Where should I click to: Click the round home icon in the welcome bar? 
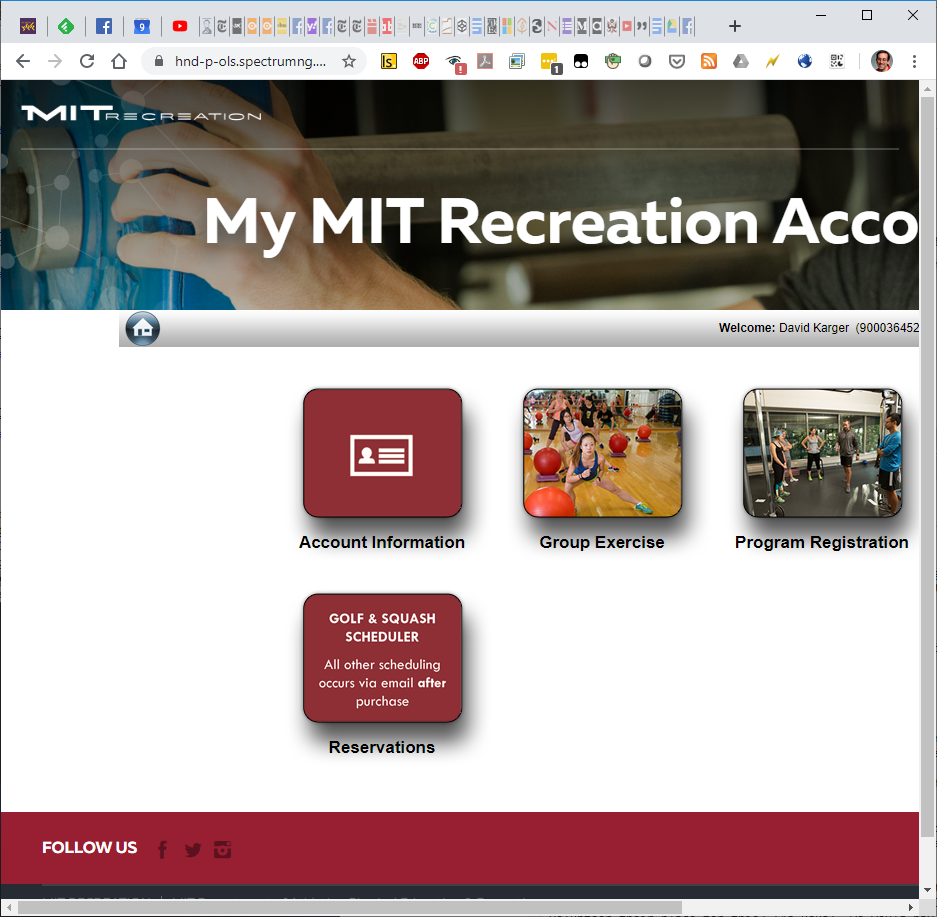(x=142, y=329)
